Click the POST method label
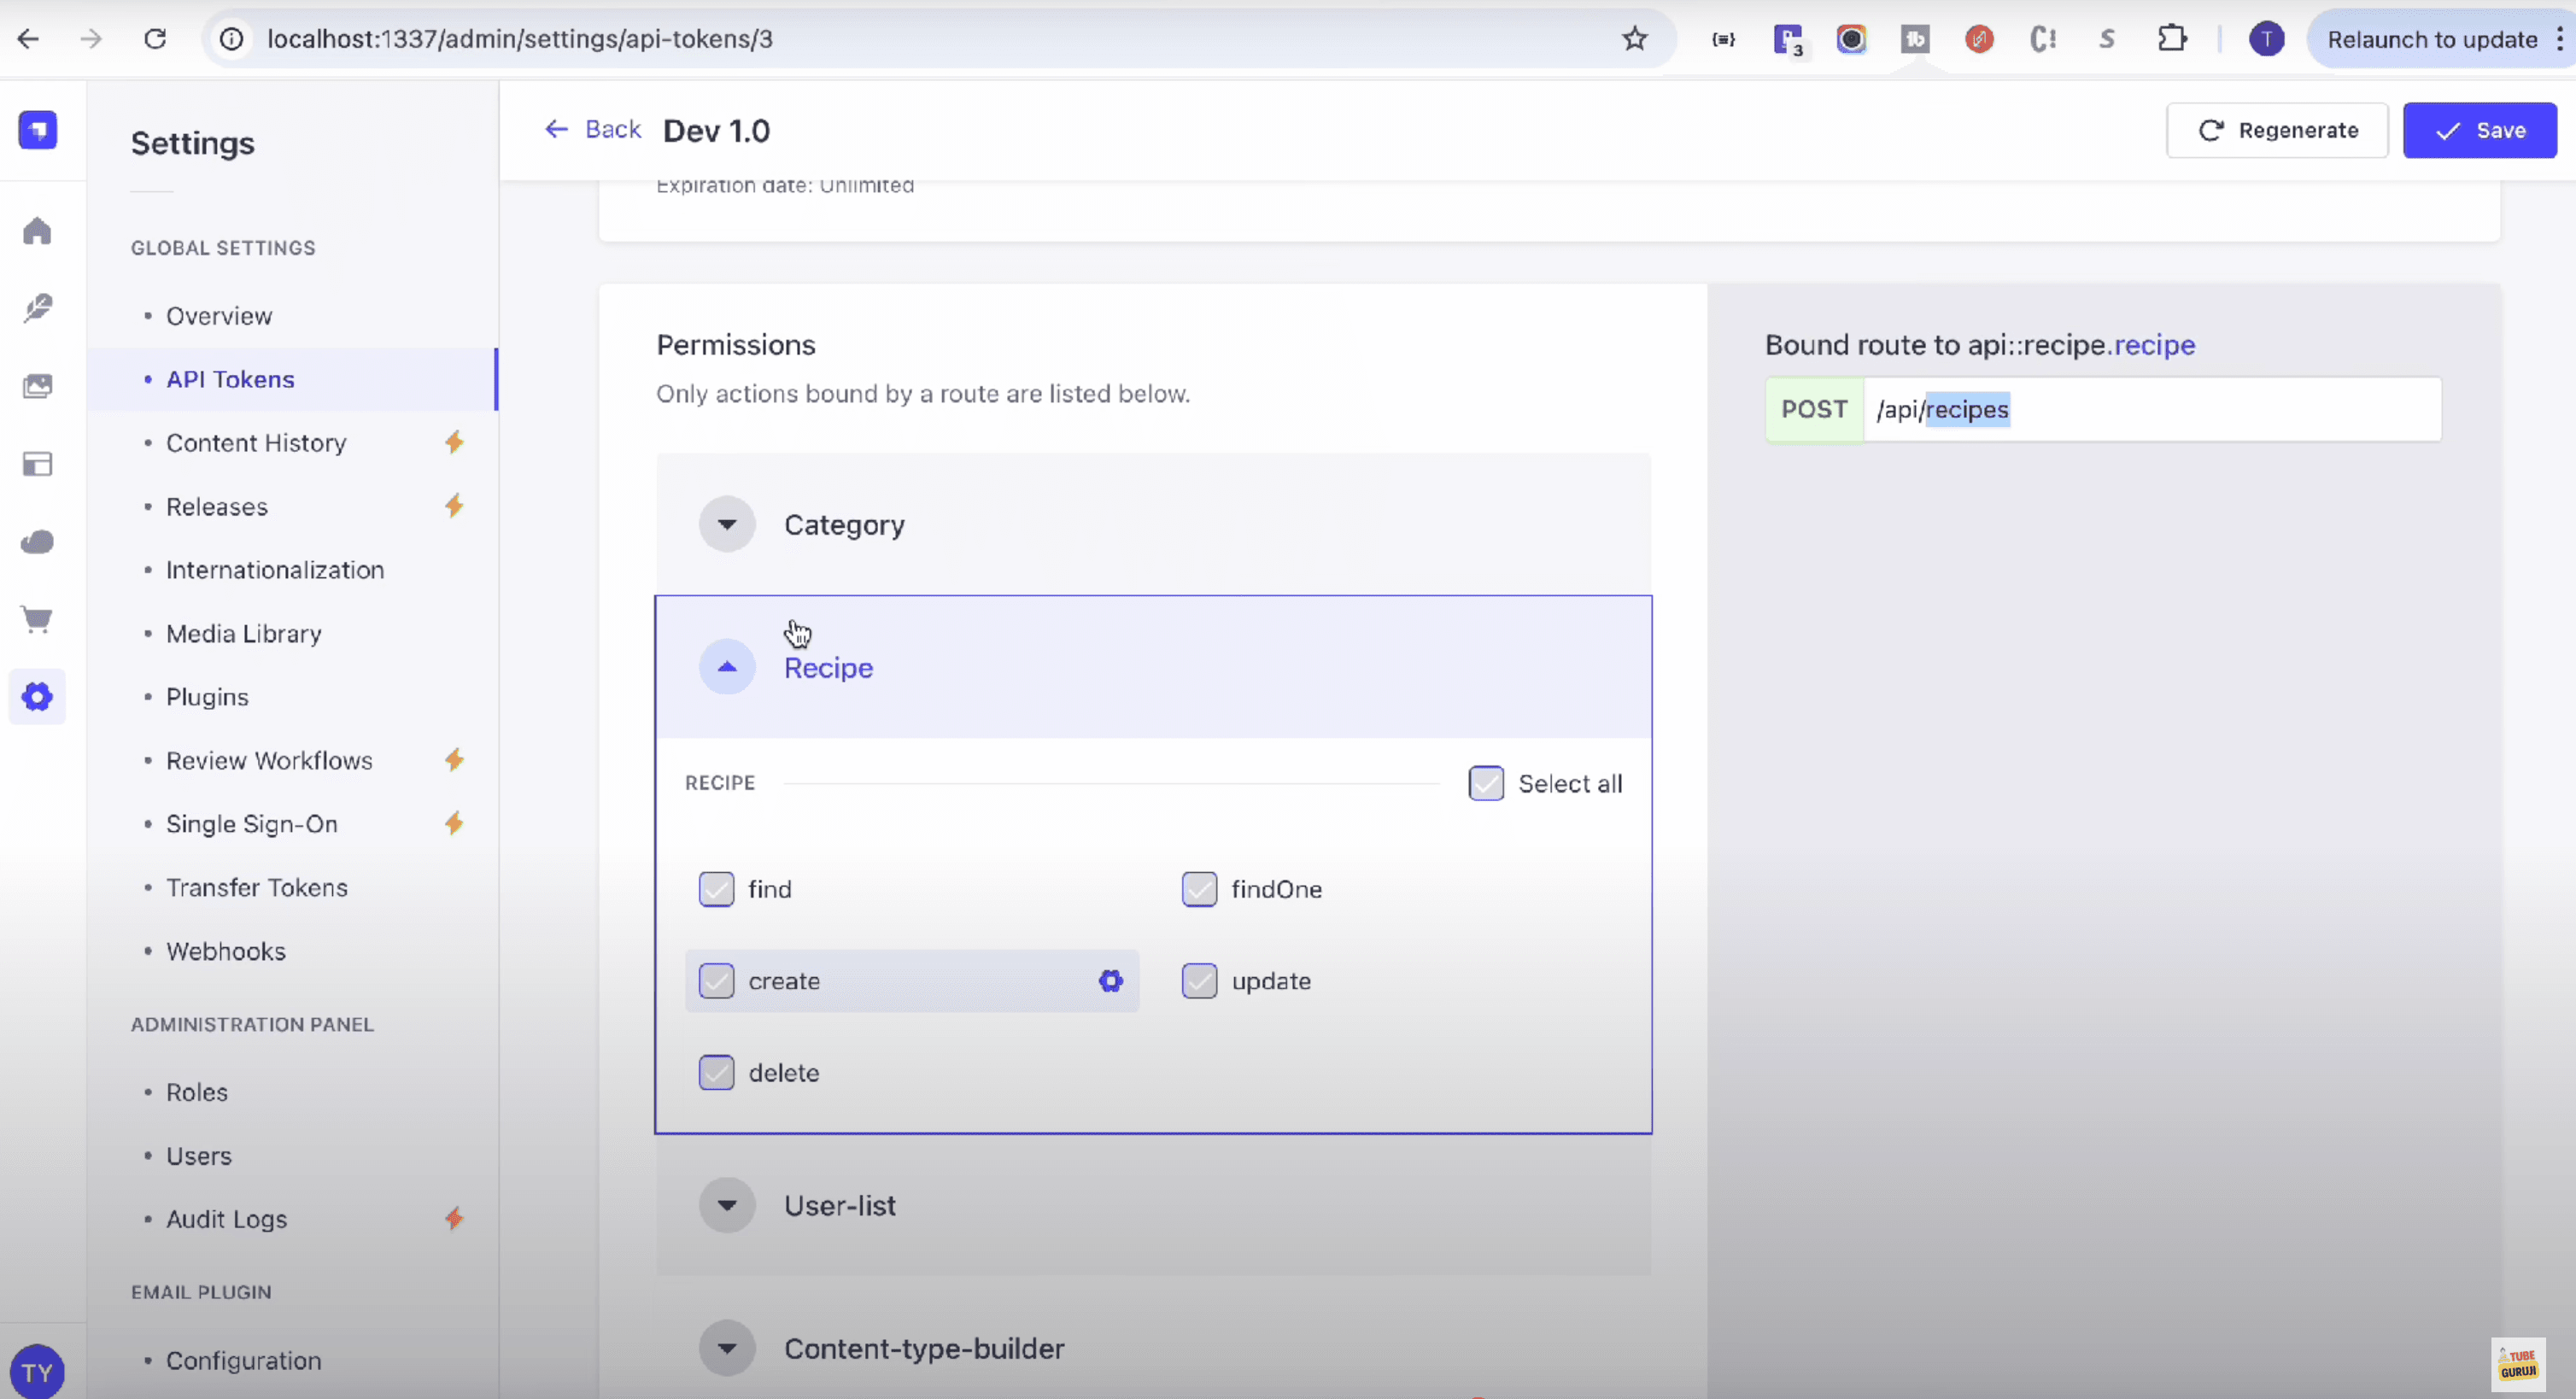Screen dimensions: 2576x1399 pyautogui.click(x=1814, y=409)
